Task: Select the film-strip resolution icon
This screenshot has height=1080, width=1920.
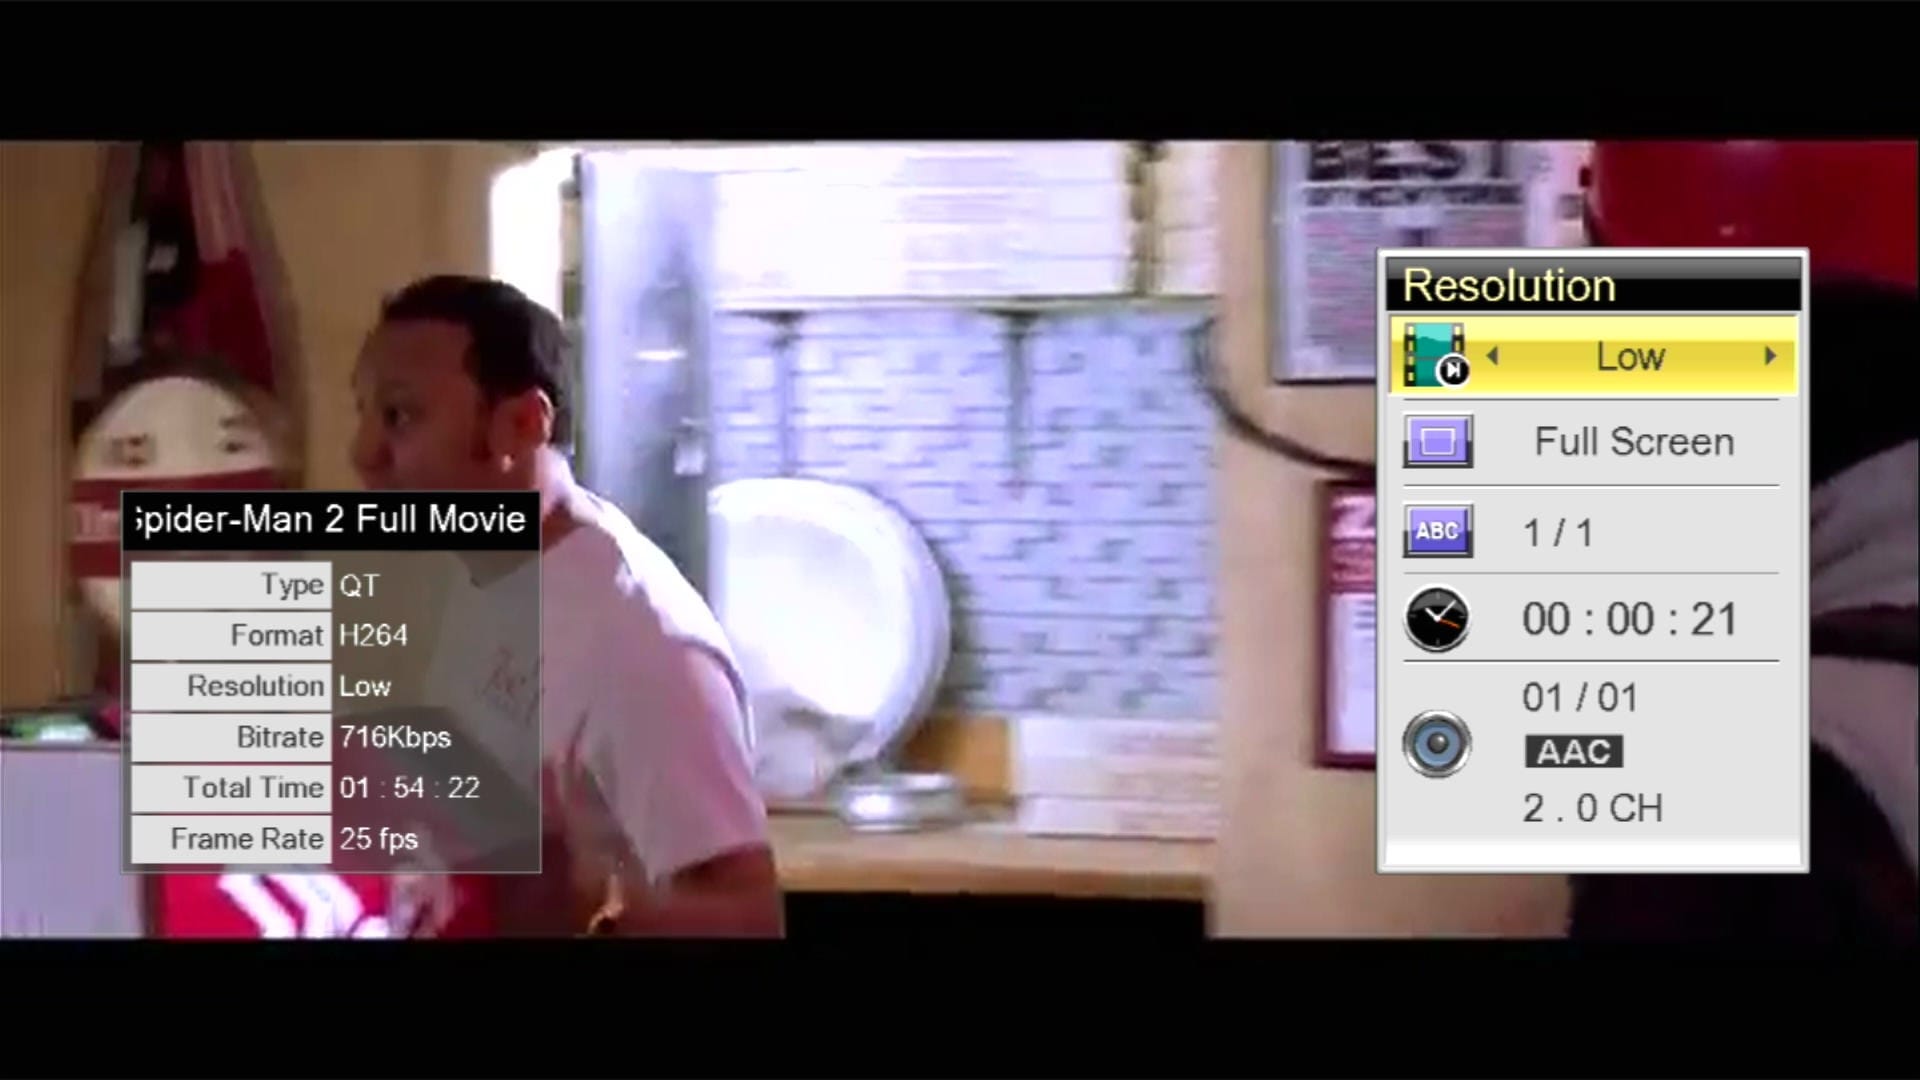Action: tap(1436, 355)
